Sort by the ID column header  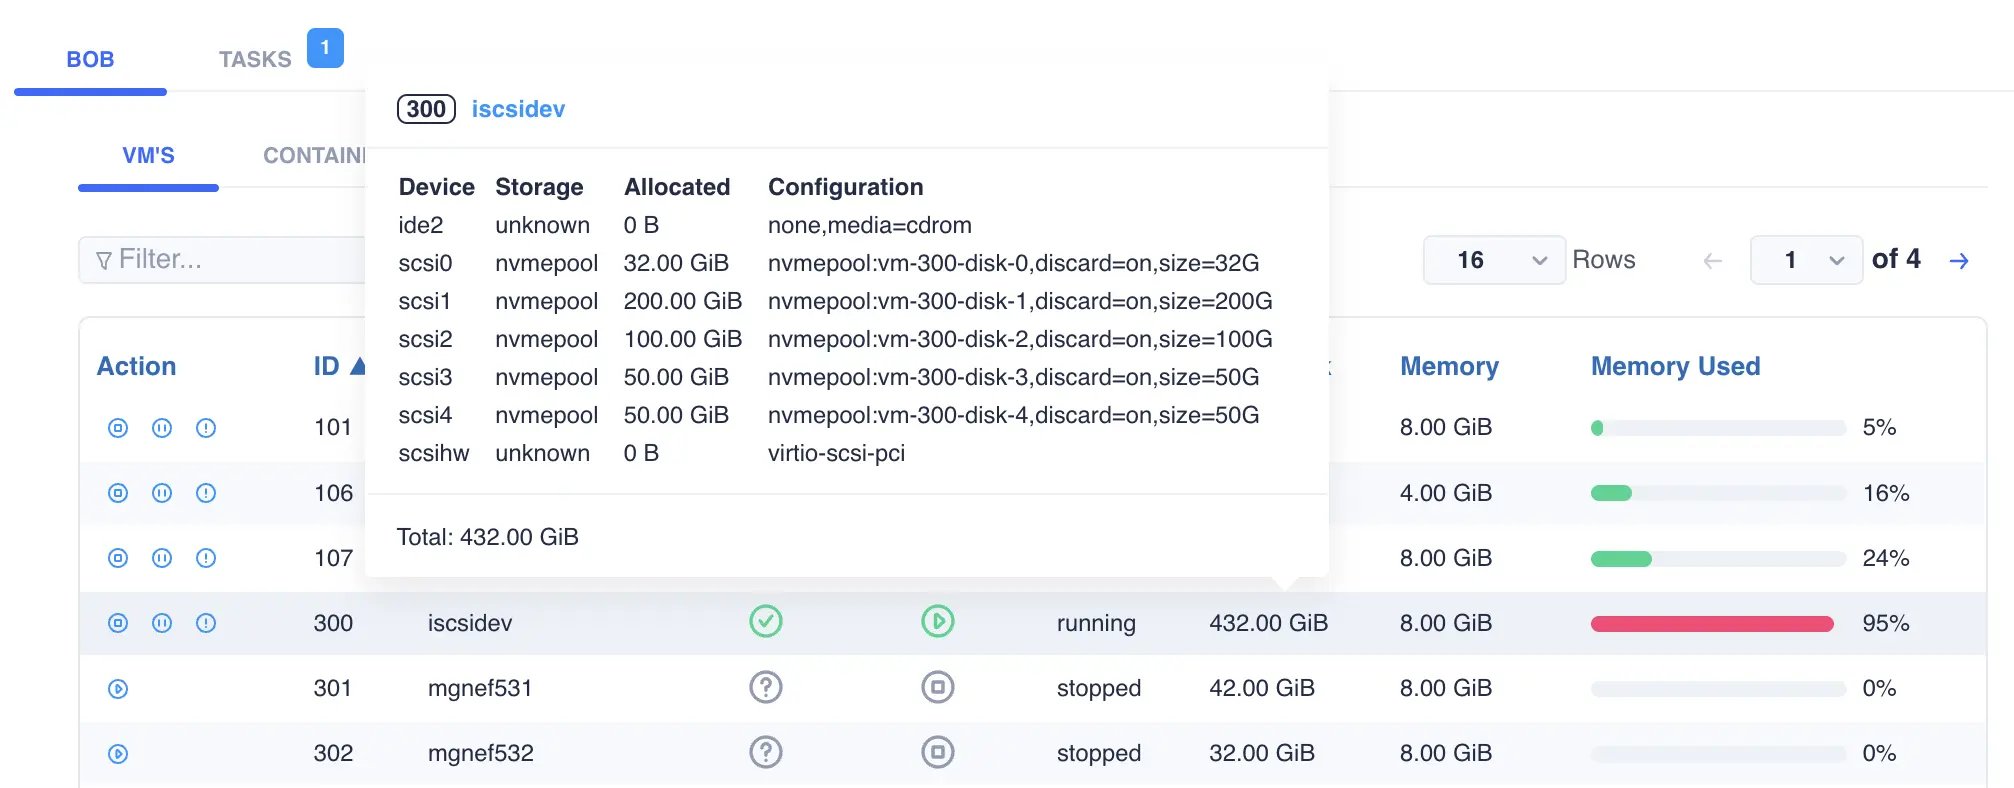coord(326,366)
